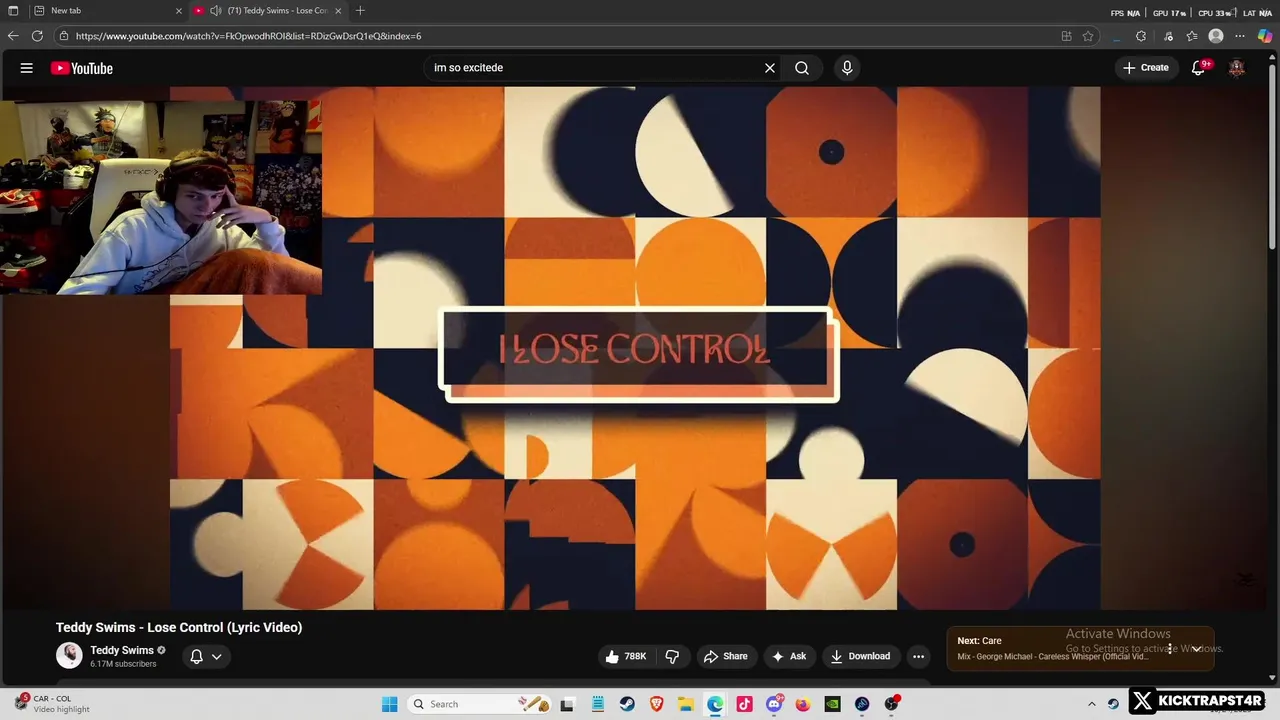The width and height of the screenshot is (1280, 720).
Task: Open Copilot sidebar icon
Action: [1265, 36]
